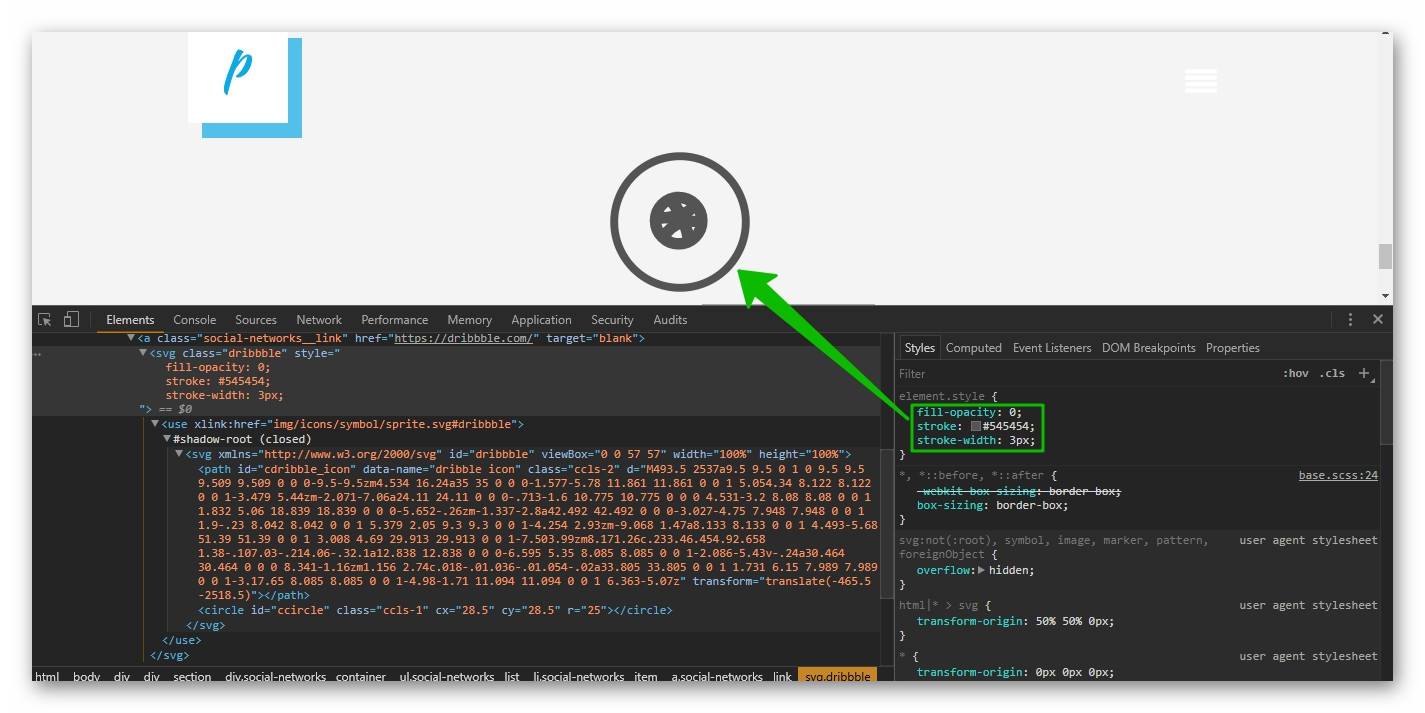Add a new style rule with plus icon
1425x713 pixels.
coord(1363,373)
